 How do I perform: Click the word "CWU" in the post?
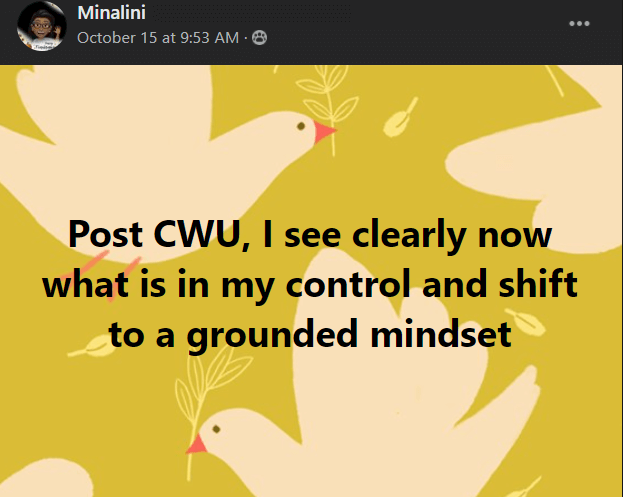point(197,234)
